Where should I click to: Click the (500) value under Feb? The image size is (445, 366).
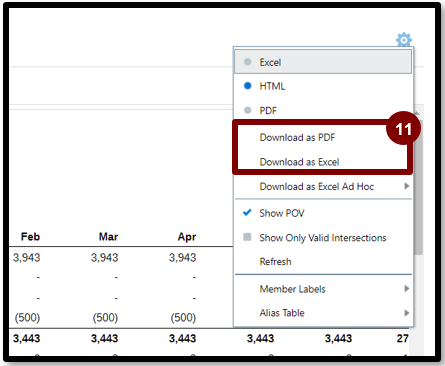(27, 317)
